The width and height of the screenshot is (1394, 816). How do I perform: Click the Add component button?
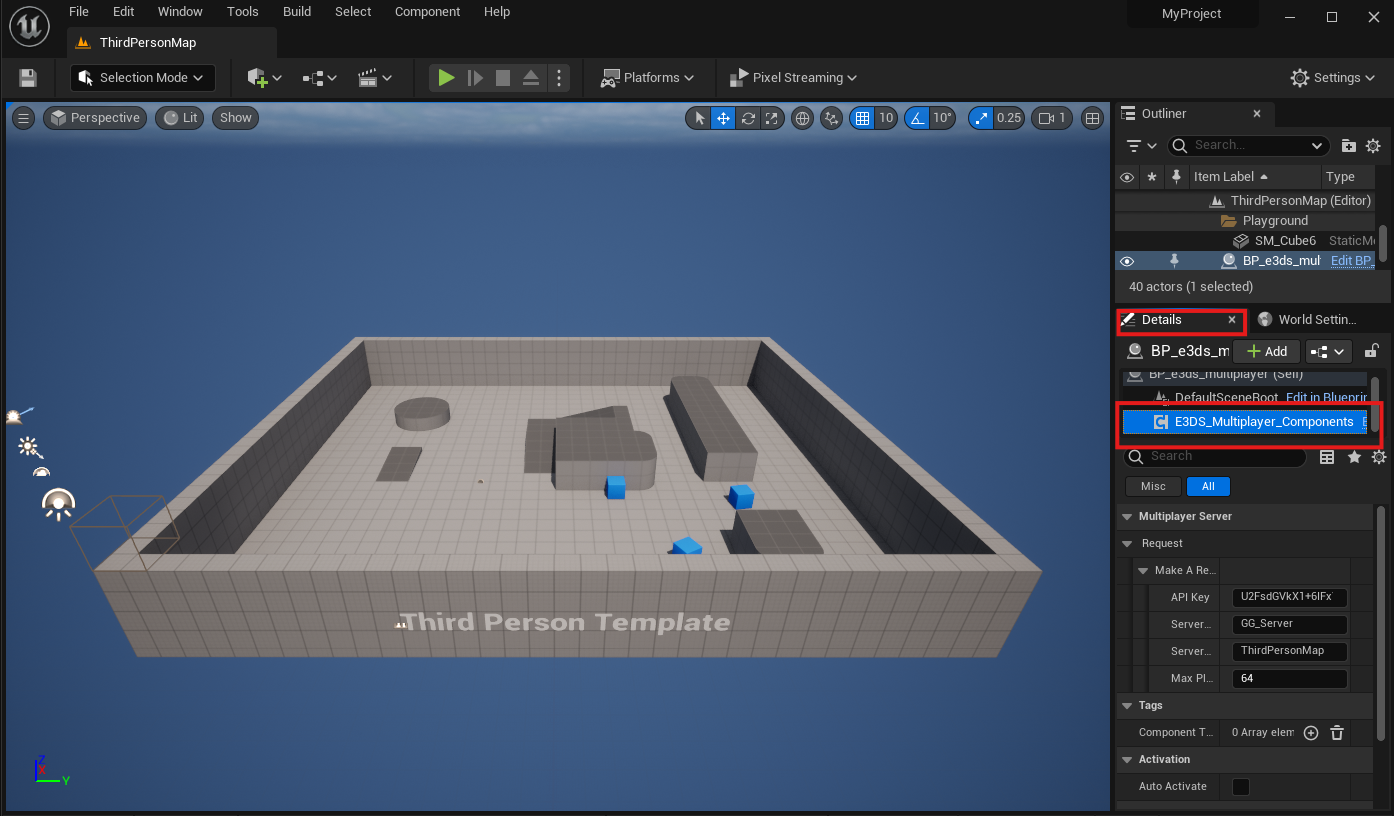click(x=1266, y=351)
